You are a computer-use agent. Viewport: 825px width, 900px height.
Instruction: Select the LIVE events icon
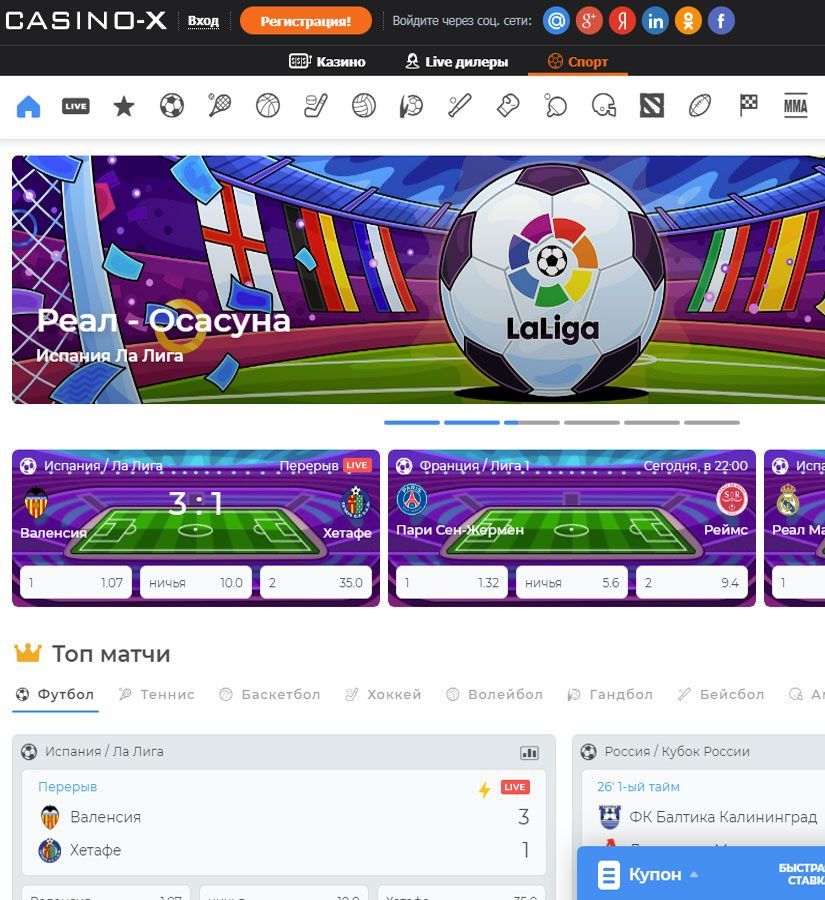76,106
